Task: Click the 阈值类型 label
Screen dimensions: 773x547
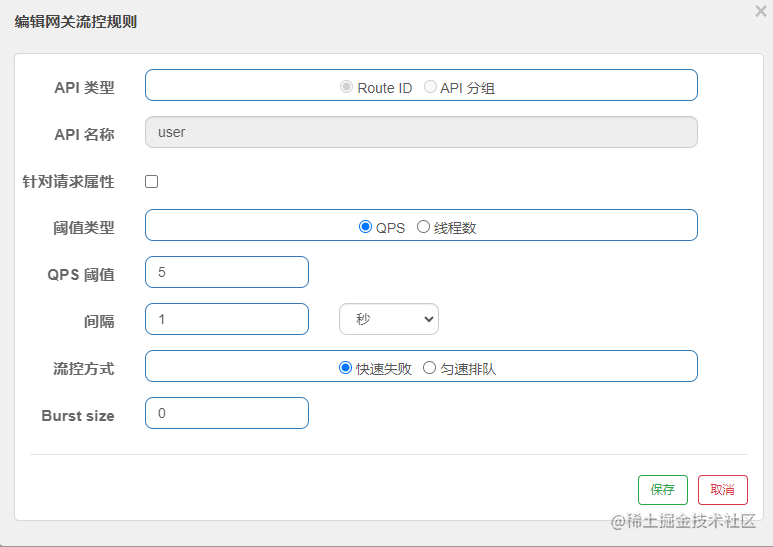Action: pos(84,228)
